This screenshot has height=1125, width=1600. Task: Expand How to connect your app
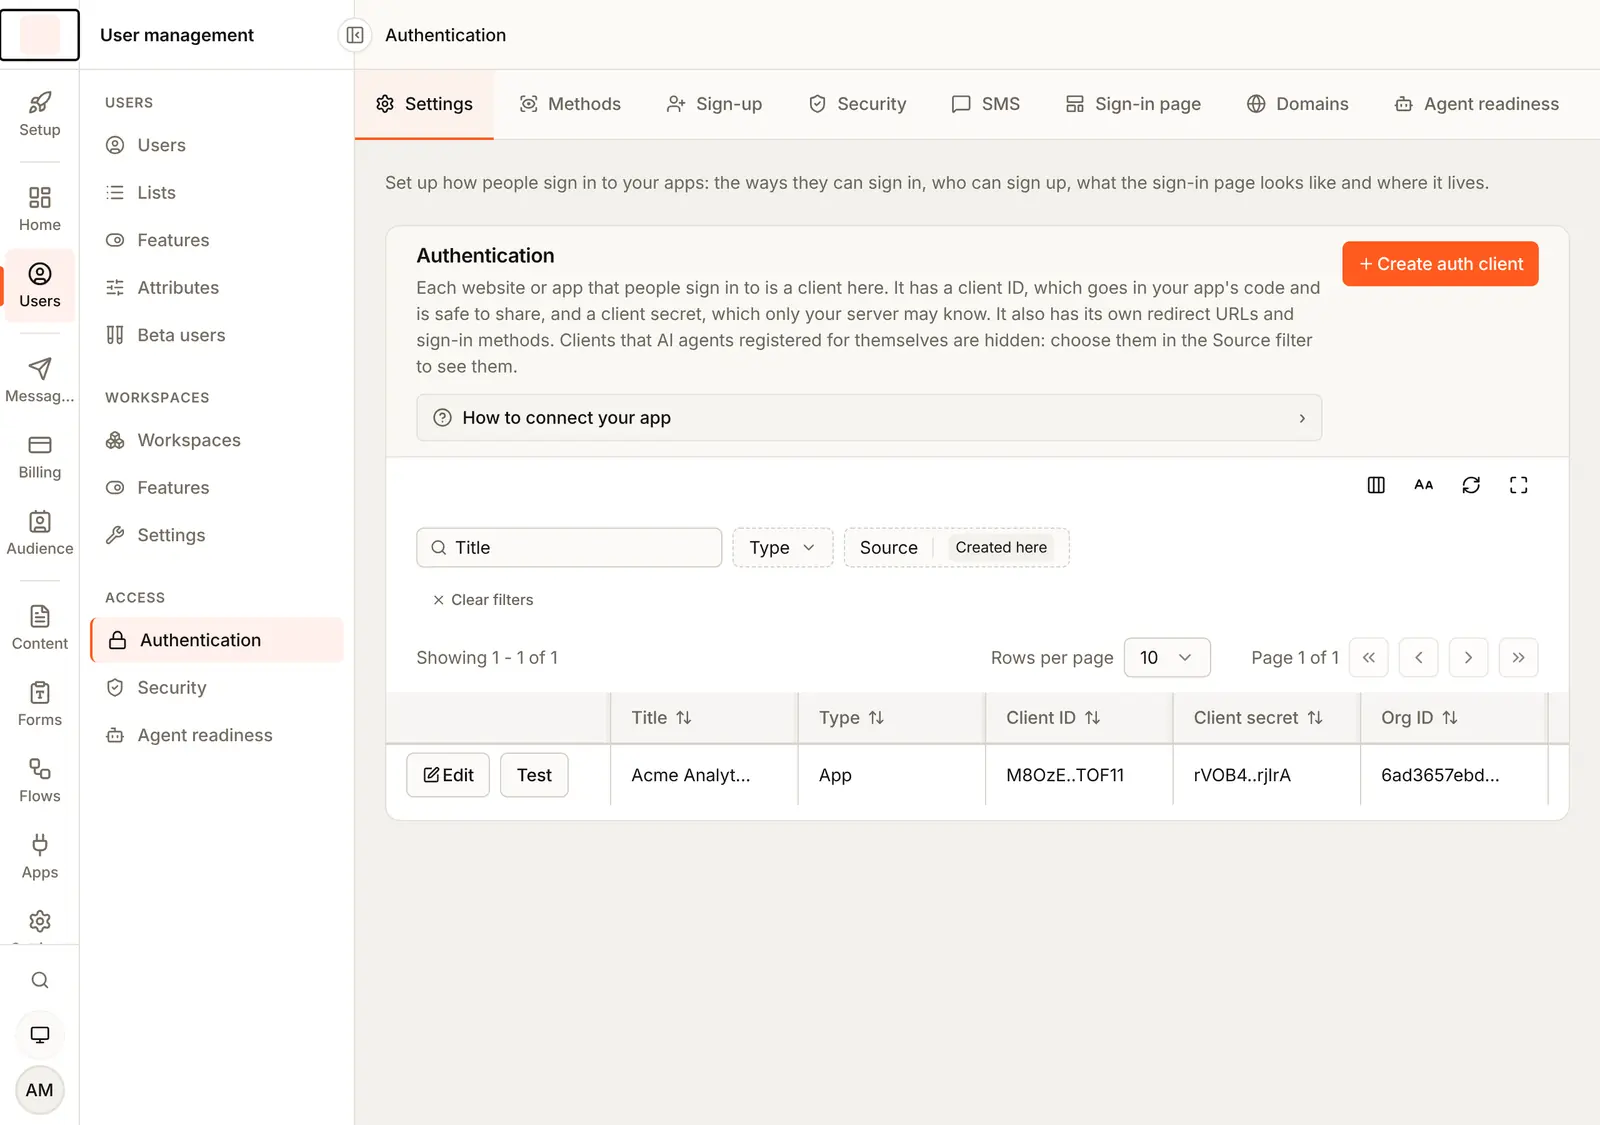click(x=869, y=418)
